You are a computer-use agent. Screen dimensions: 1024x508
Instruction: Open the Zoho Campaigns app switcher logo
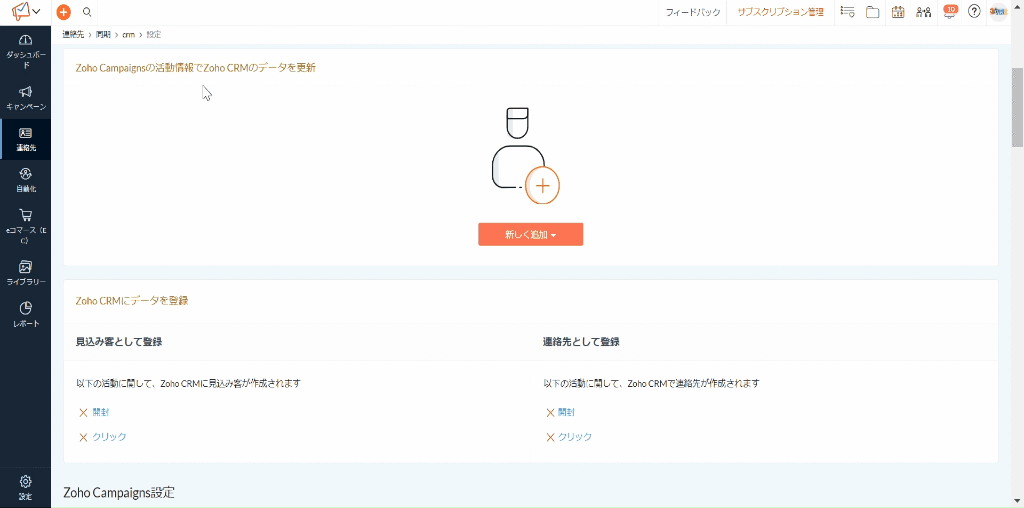point(26,11)
